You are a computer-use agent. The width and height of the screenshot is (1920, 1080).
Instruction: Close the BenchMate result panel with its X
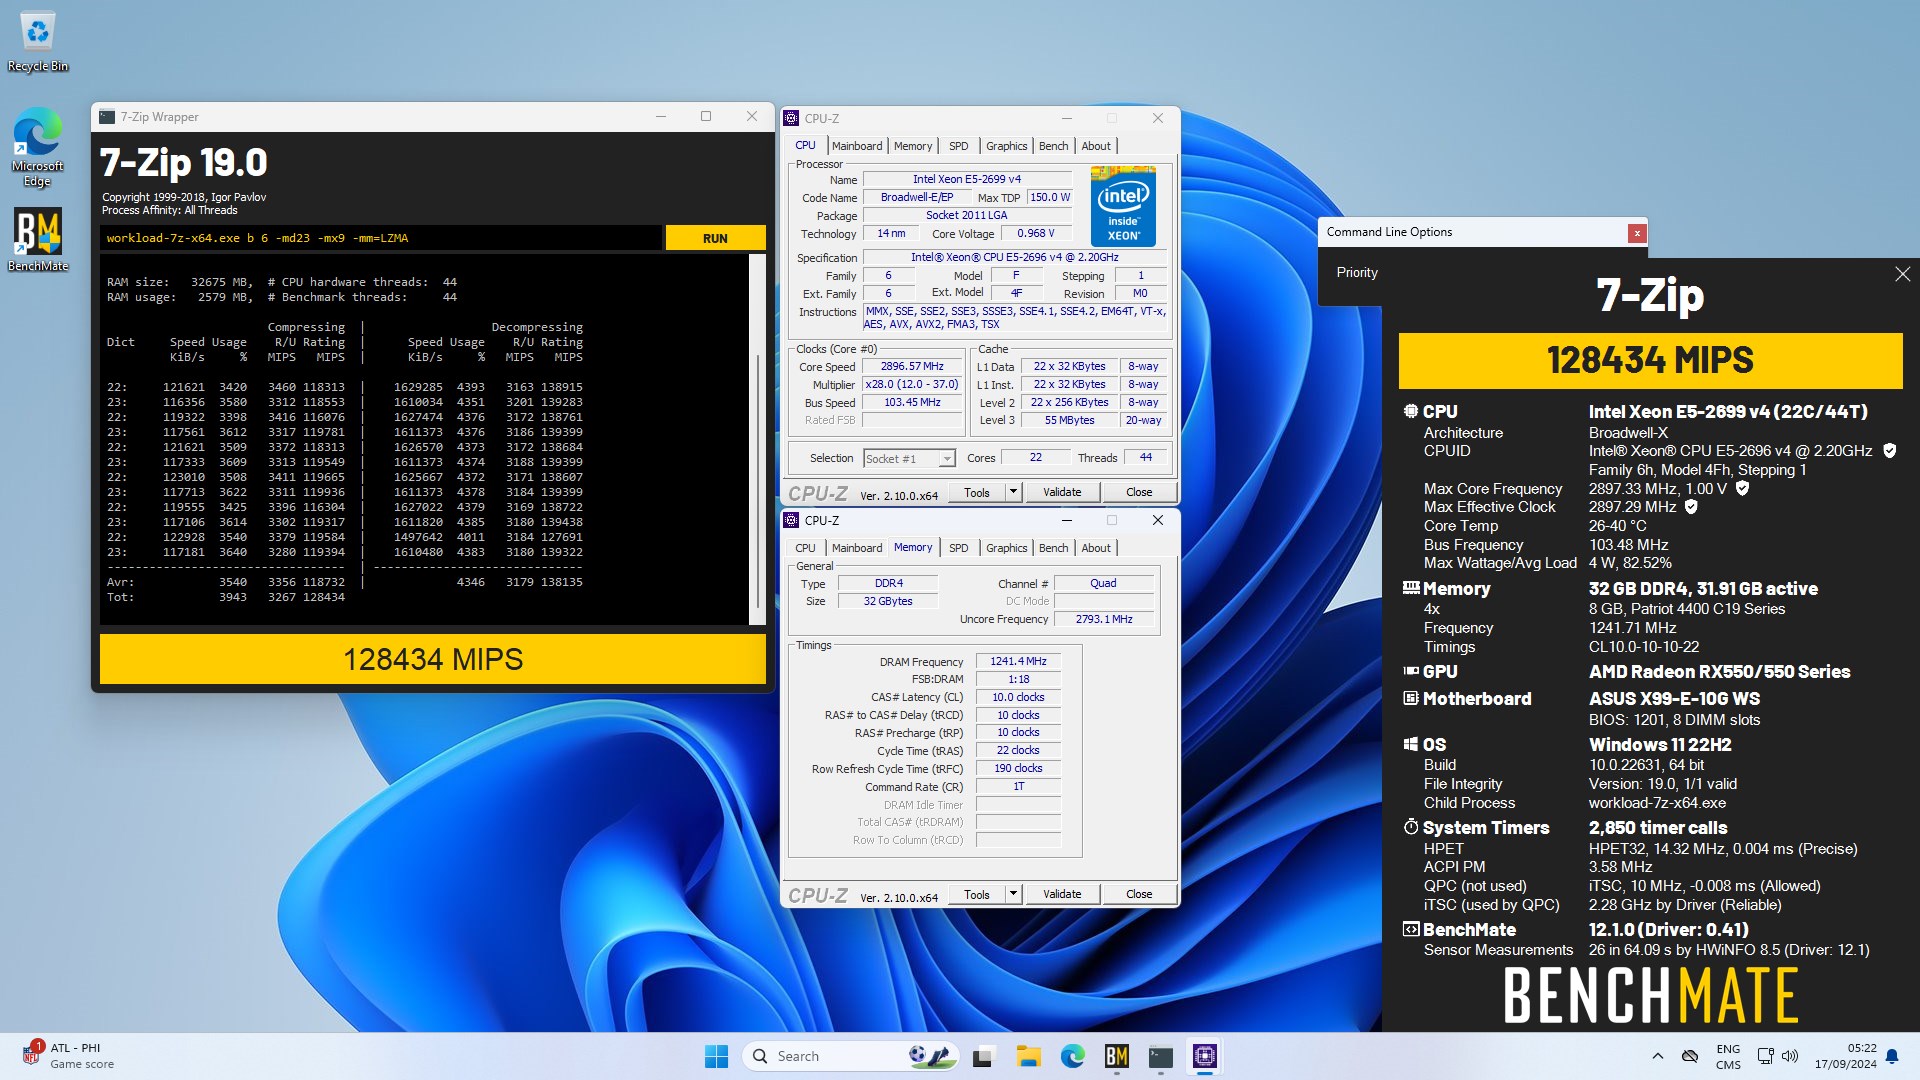point(1902,274)
